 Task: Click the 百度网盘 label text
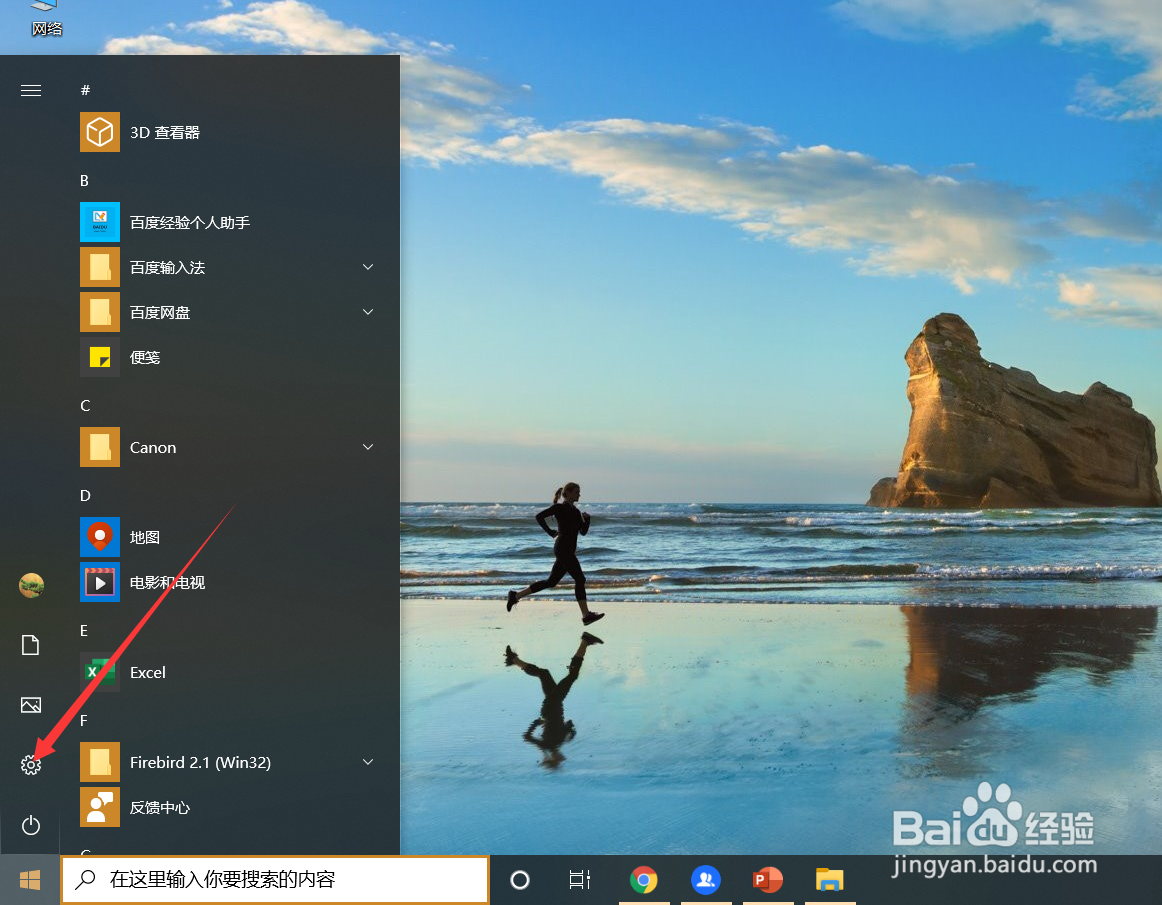pos(160,313)
